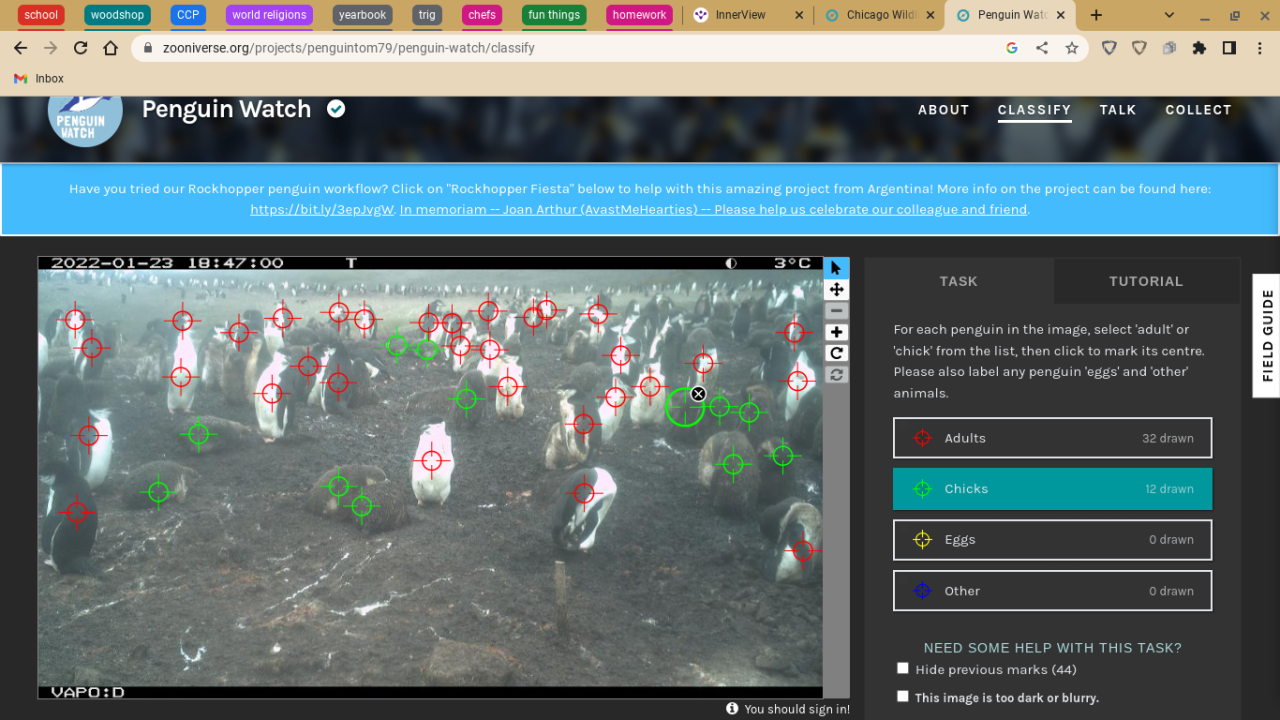Open the FIELD GUIDE side tab

(x=1267, y=336)
